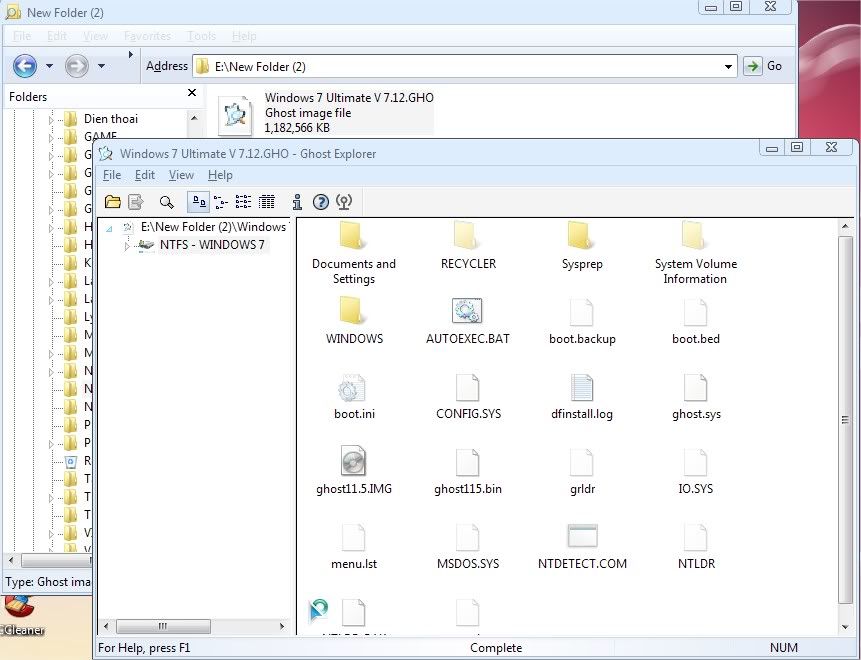The width and height of the screenshot is (861, 660).
Task: Click the Find magnifier toolbar icon
Action: (x=166, y=202)
